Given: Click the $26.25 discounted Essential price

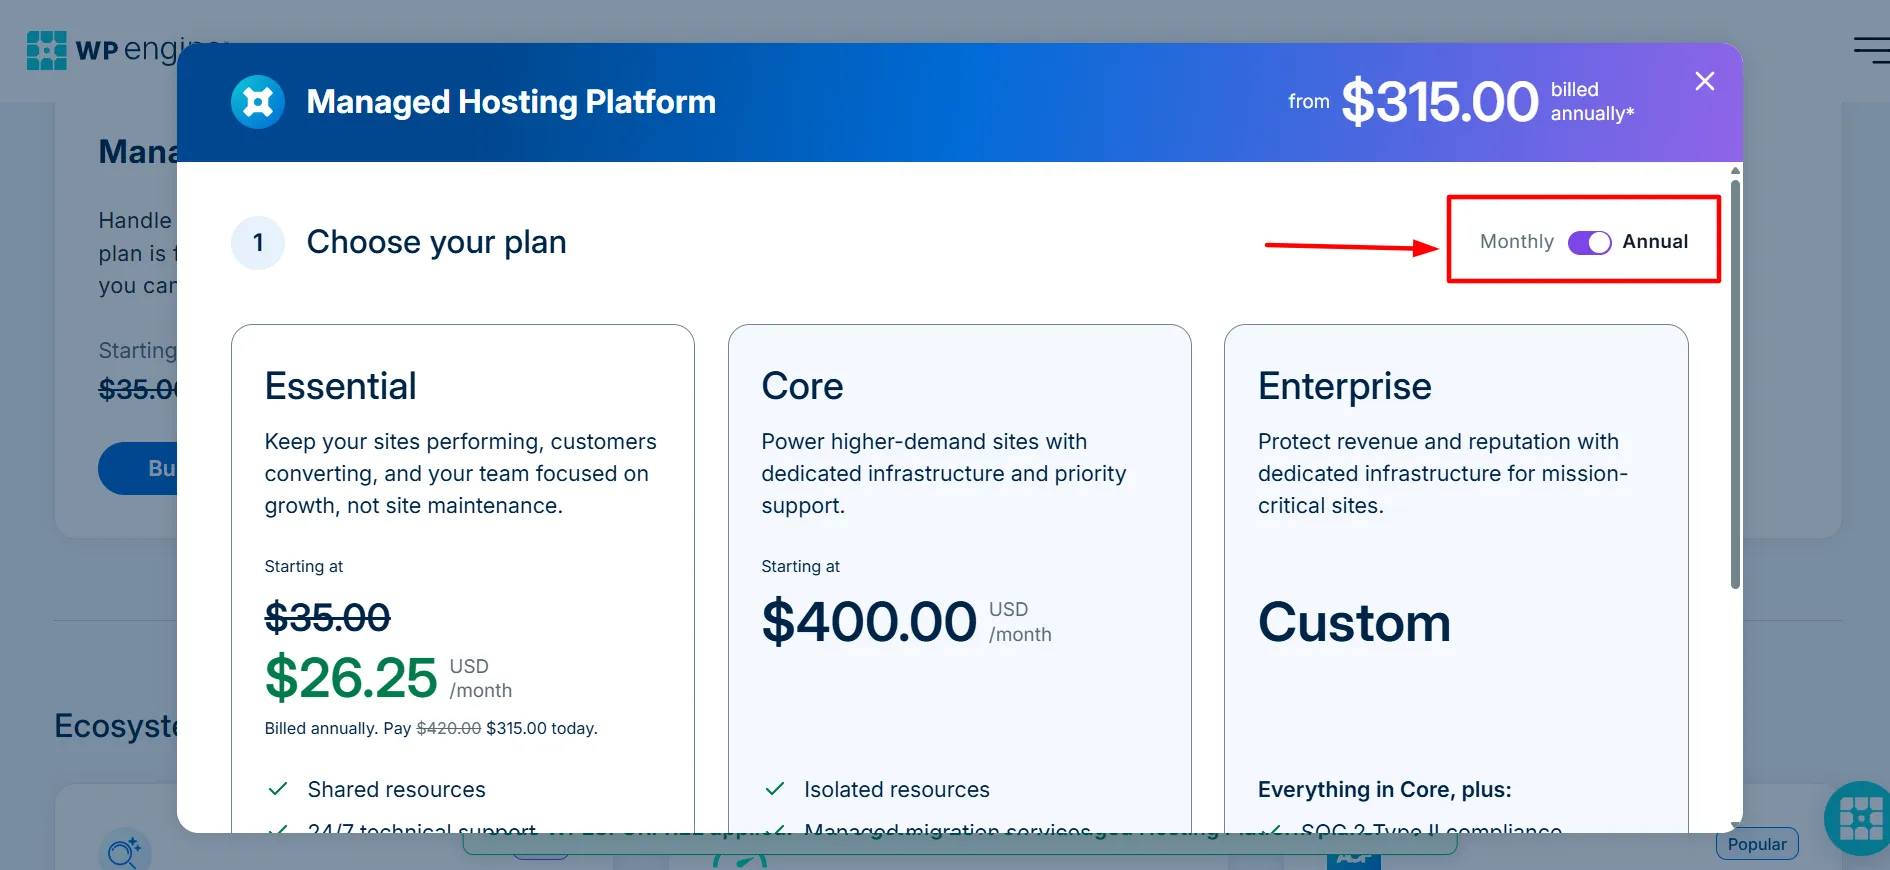Looking at the screenshot, I should click(351, 678).
